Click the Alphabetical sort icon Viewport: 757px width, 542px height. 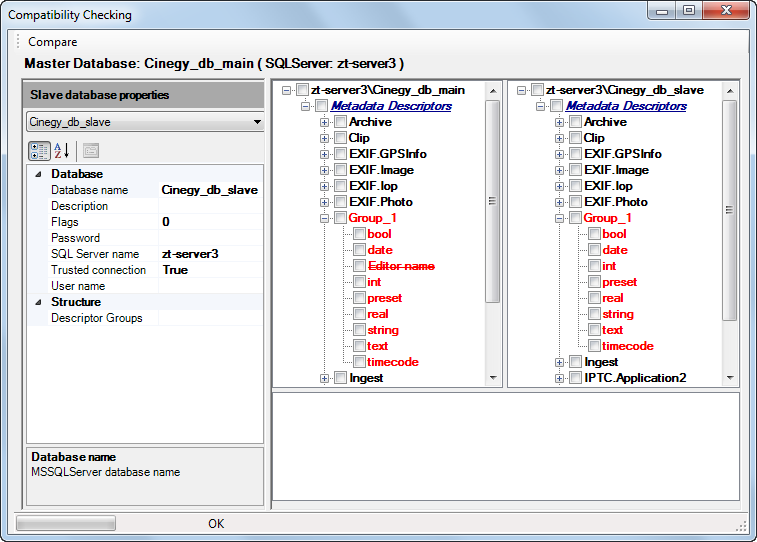point(62,151)
